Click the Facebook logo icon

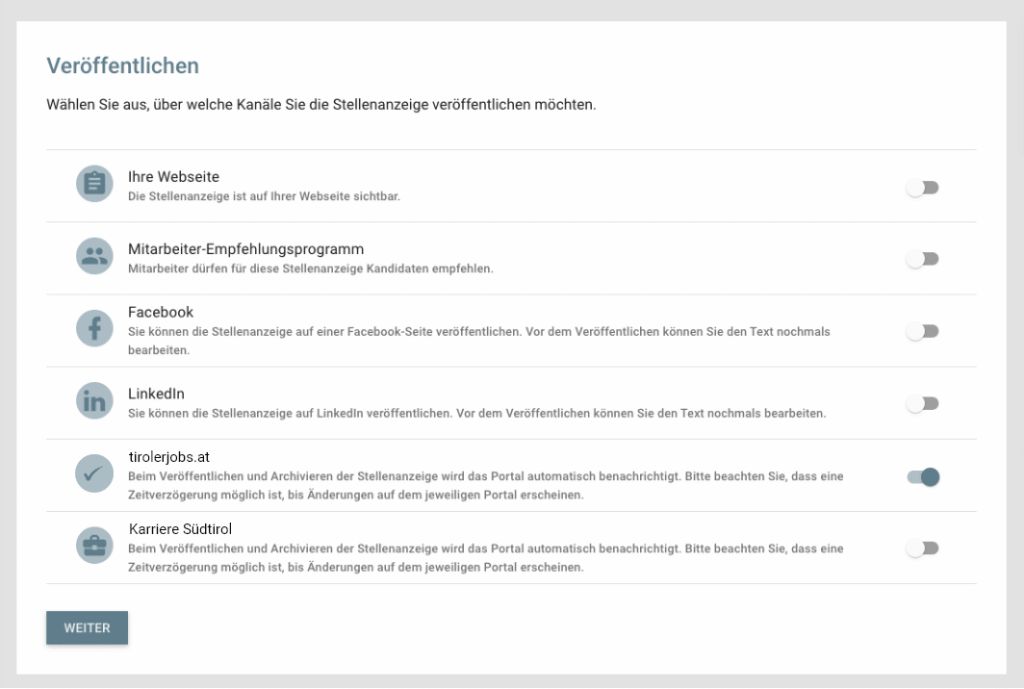click(95, 329)
